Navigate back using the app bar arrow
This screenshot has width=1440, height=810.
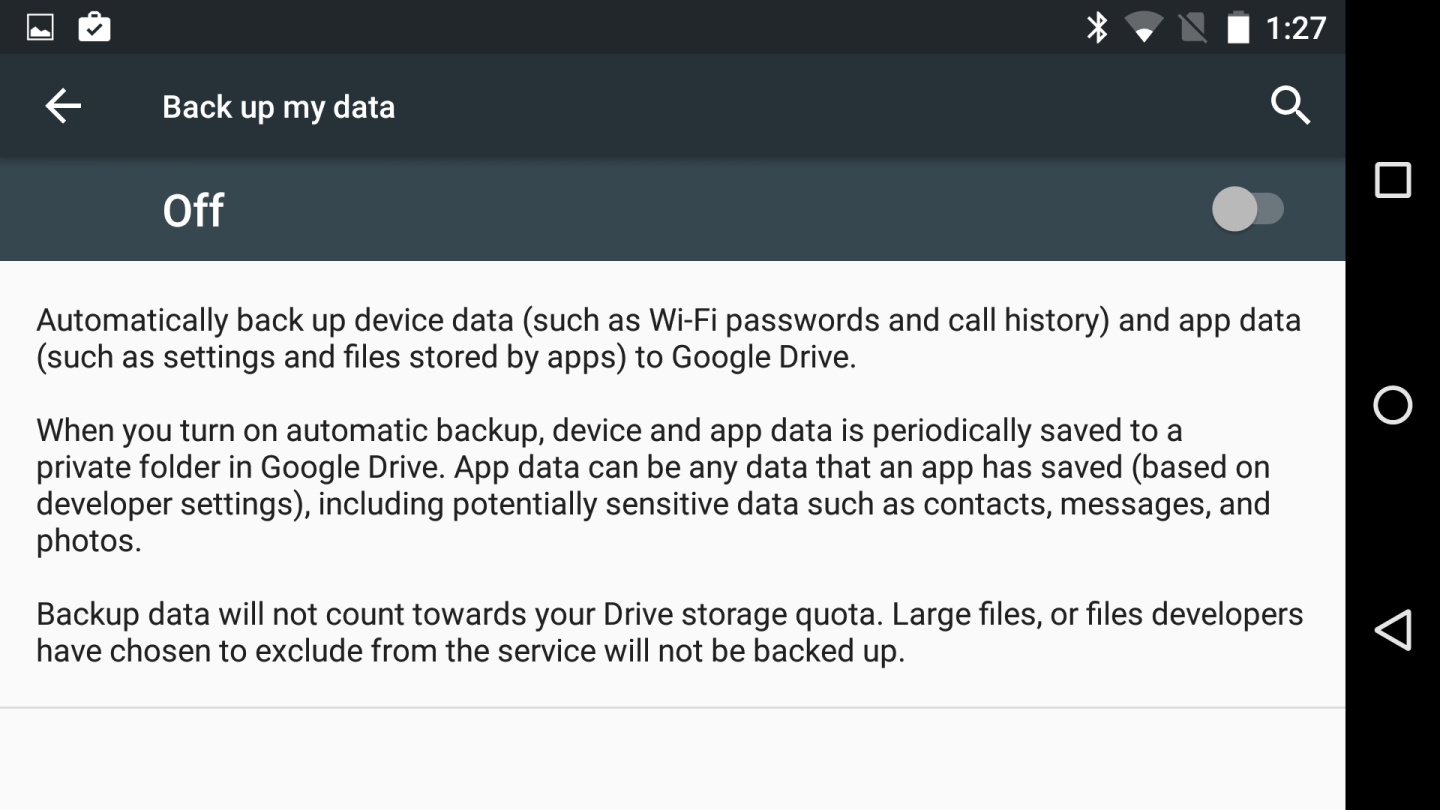tap(62, 106)
